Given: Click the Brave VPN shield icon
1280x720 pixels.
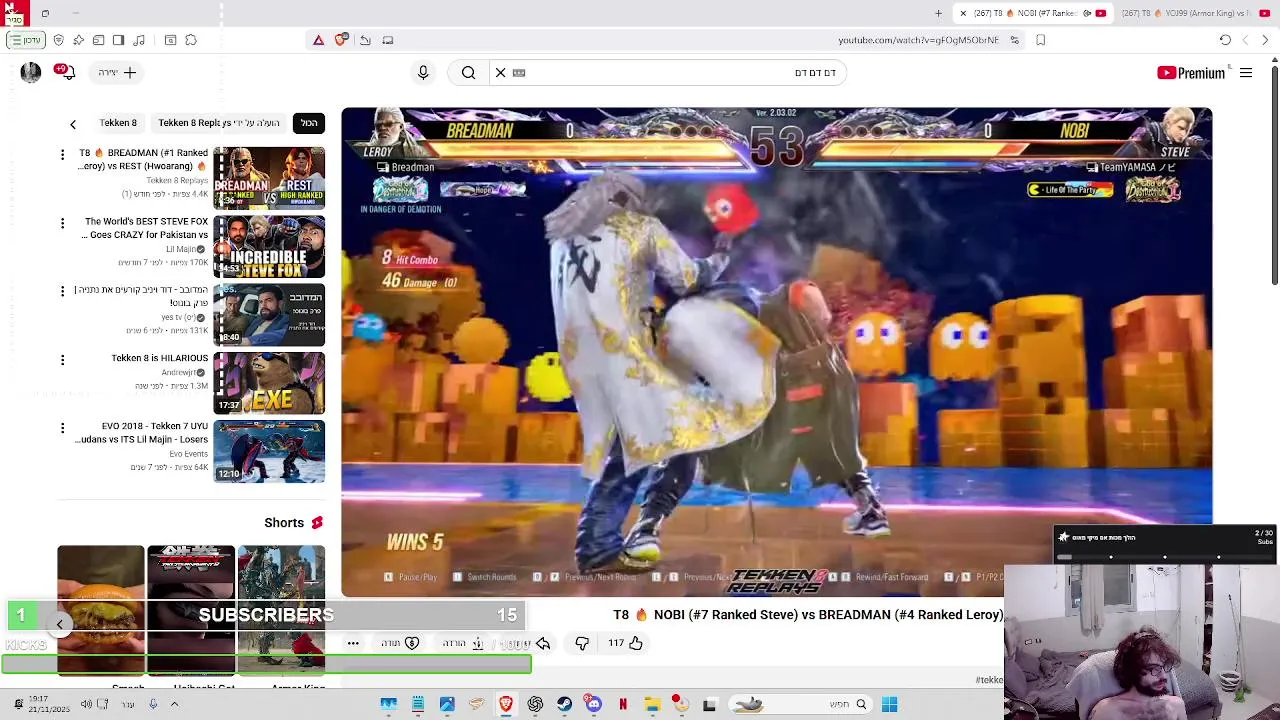Looking at the screenshot, I should 59,40.
